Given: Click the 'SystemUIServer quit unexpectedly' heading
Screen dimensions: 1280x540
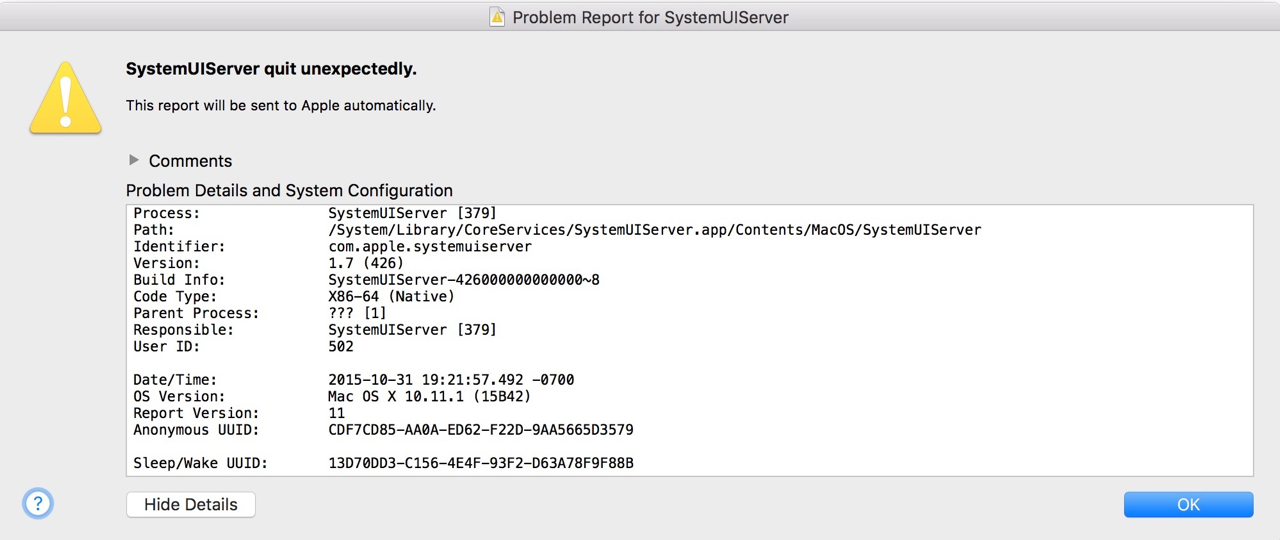Looking at the screenshot, I should coord(271,69).
